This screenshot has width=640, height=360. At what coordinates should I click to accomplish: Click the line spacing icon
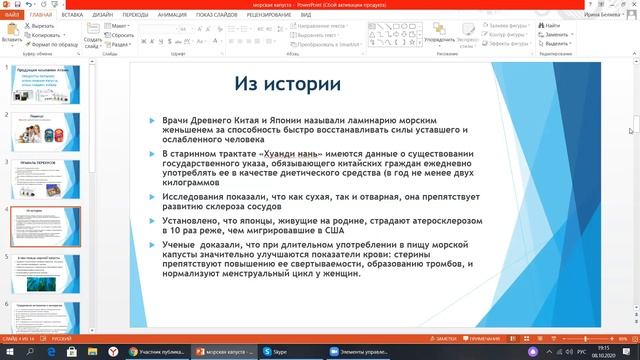[281, 29]
